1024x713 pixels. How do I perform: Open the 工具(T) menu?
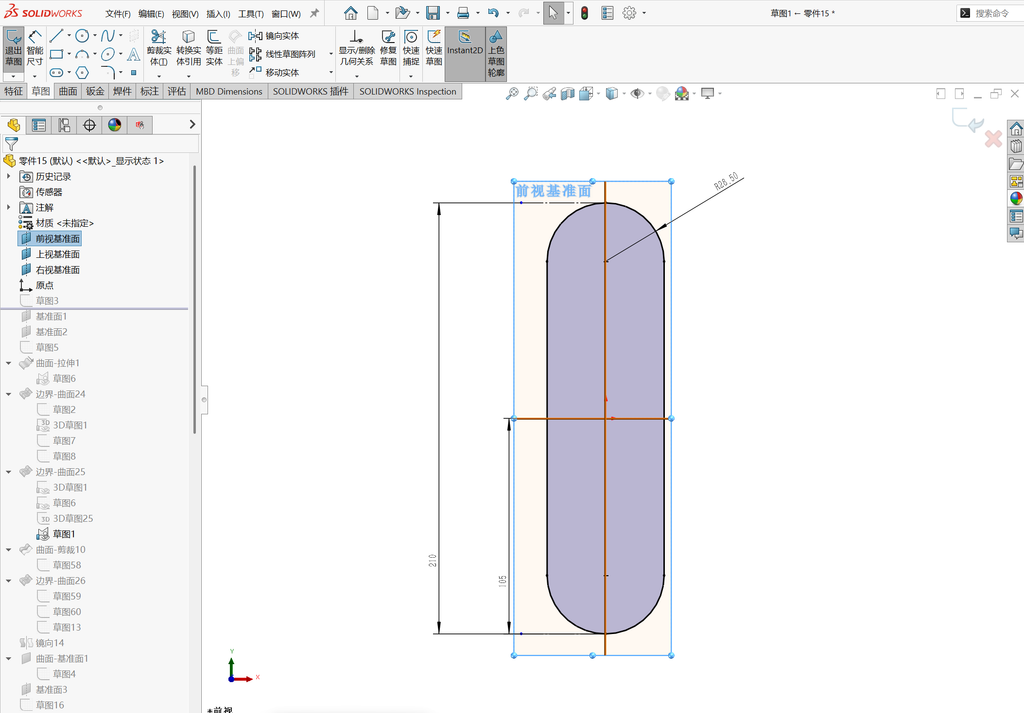(251, 13)
